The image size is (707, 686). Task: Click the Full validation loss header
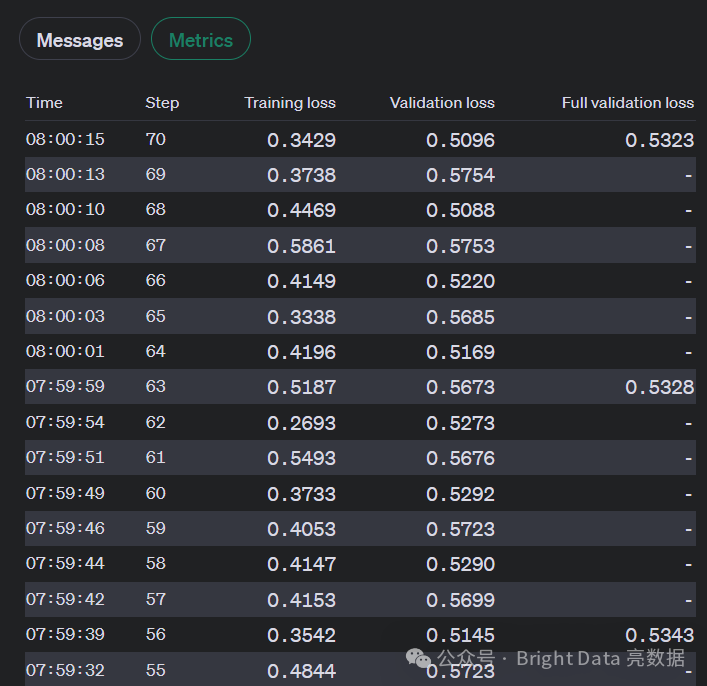pos(628,103)
